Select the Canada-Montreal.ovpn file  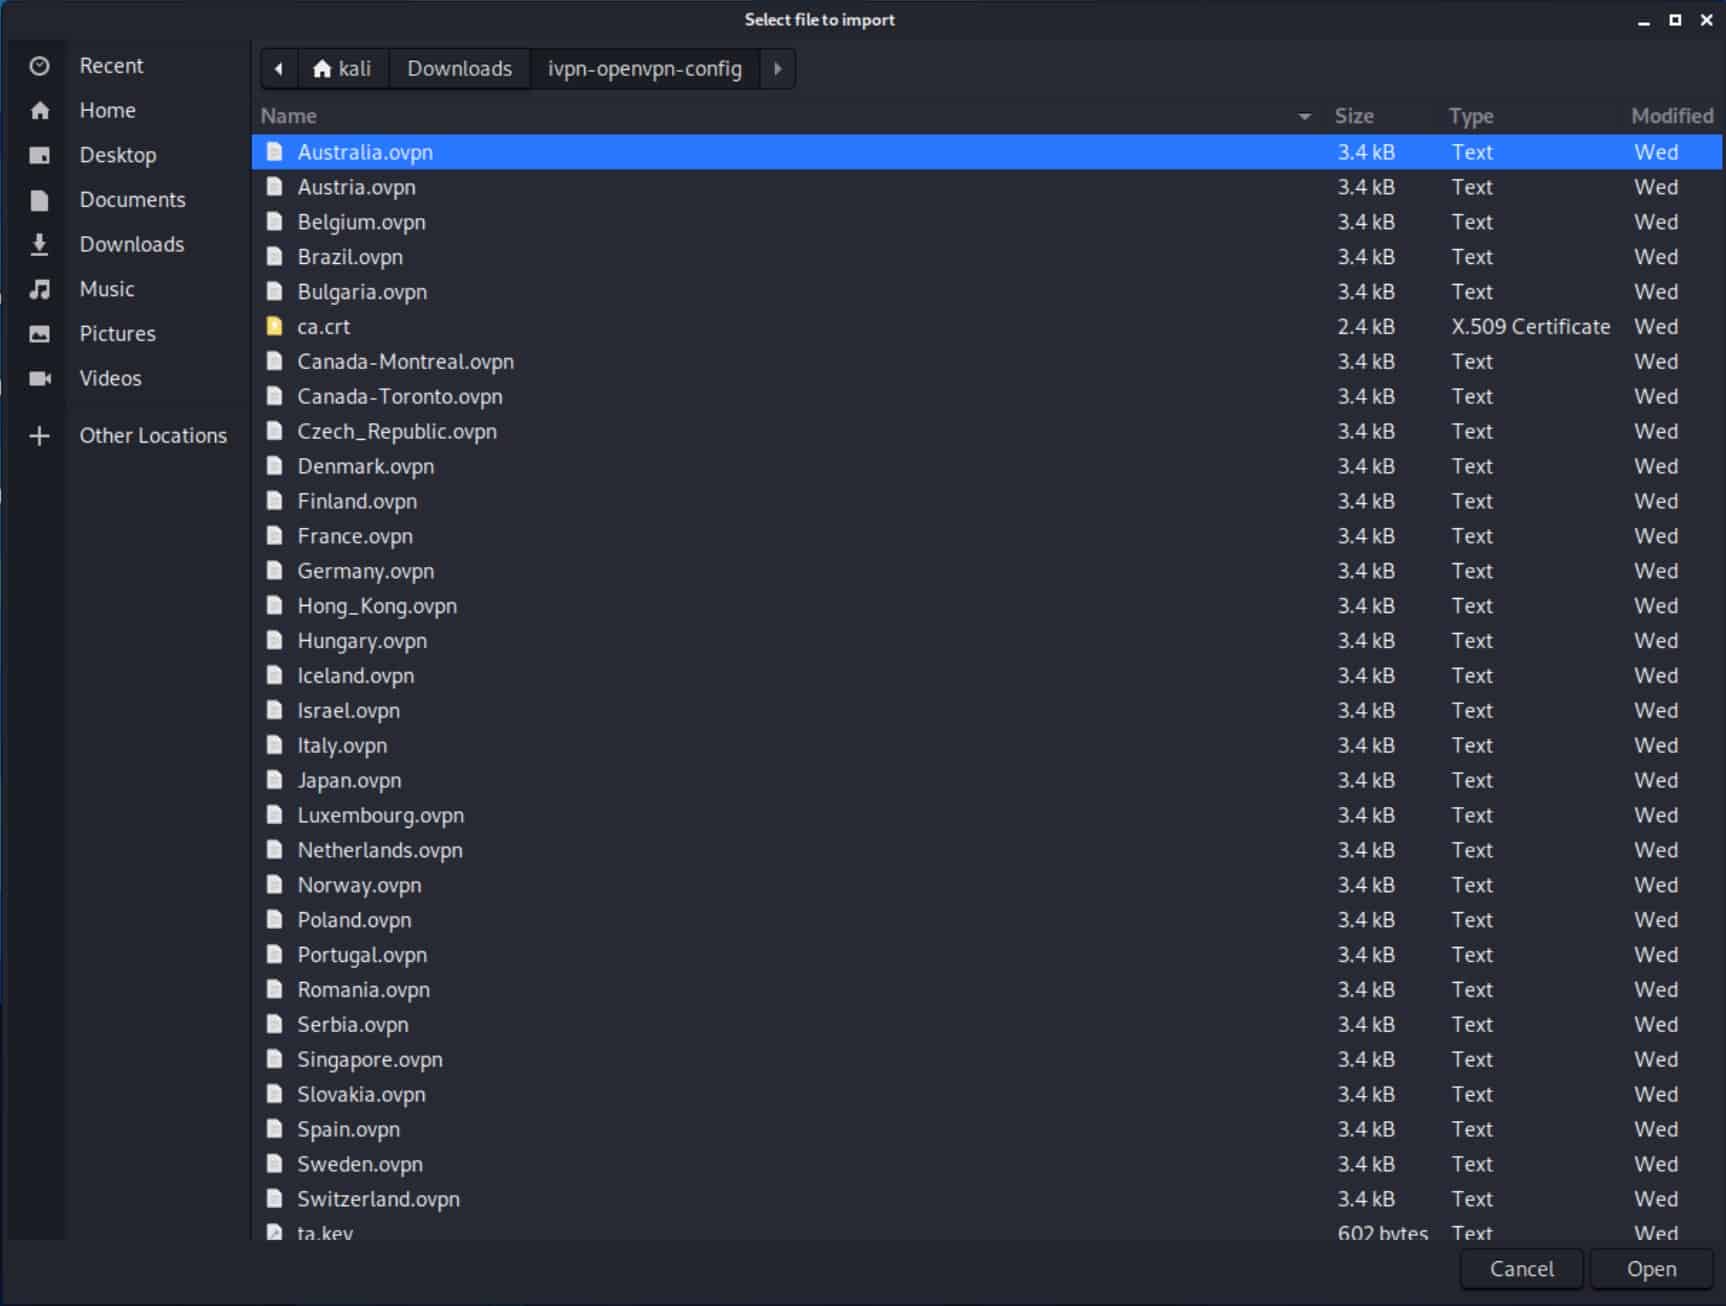coord(986,361)
